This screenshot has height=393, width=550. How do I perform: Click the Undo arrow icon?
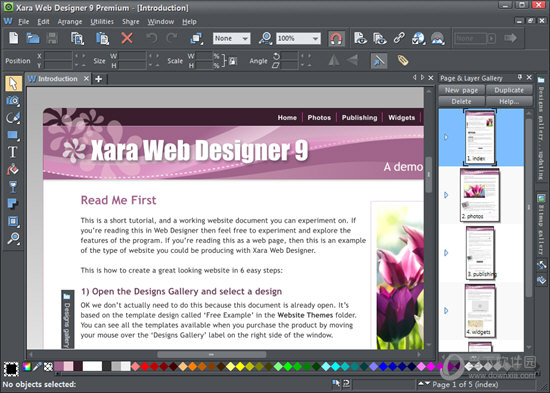click(x=152, y=38)
